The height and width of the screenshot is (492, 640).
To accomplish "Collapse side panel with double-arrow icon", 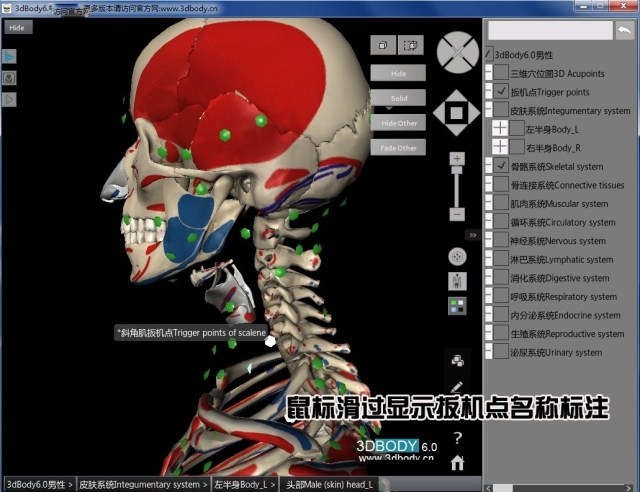I will (473, 235).
